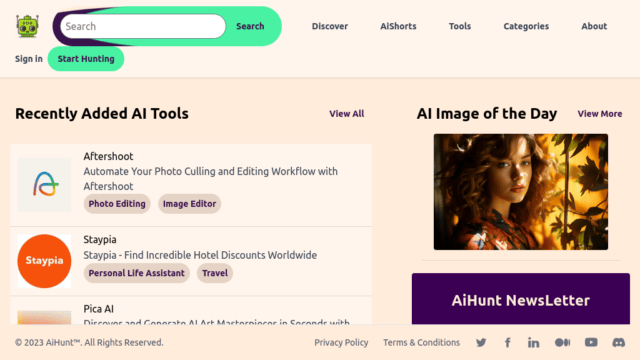The image size is (640, 360).
Task: Open the Medium icon in footer
Action: (x=562, y=342)
